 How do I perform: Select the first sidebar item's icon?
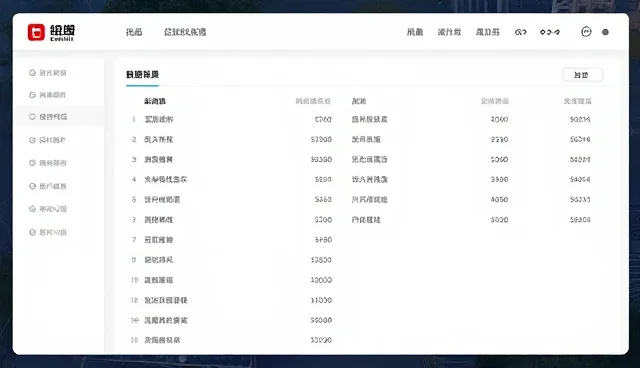click(x=33, y=73)
